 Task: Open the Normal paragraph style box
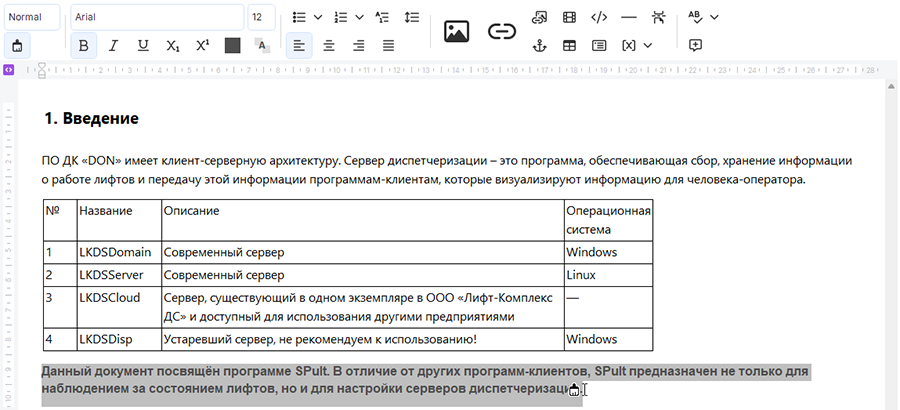[32, 17]
